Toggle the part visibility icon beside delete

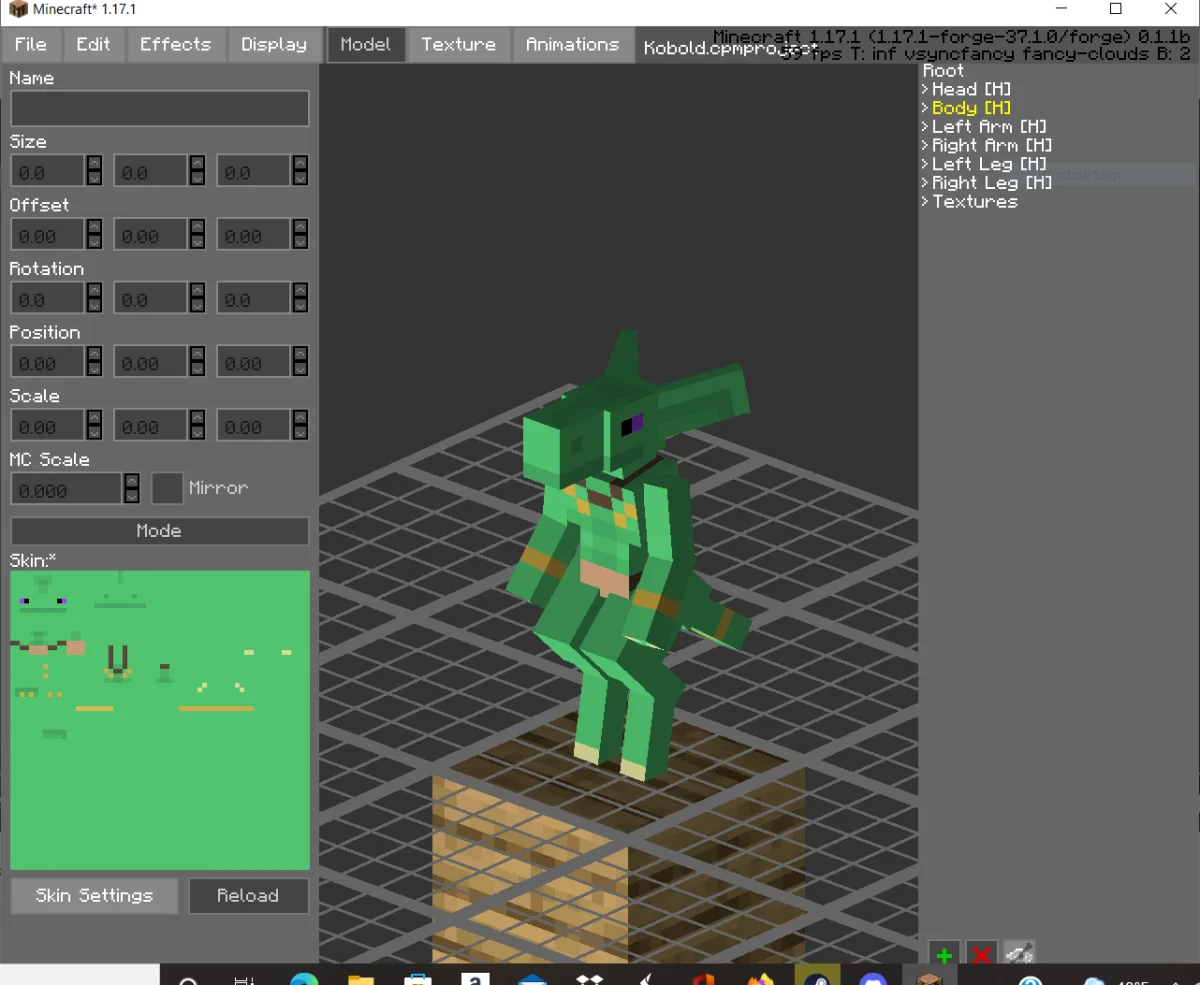(x=1019, y=954)
